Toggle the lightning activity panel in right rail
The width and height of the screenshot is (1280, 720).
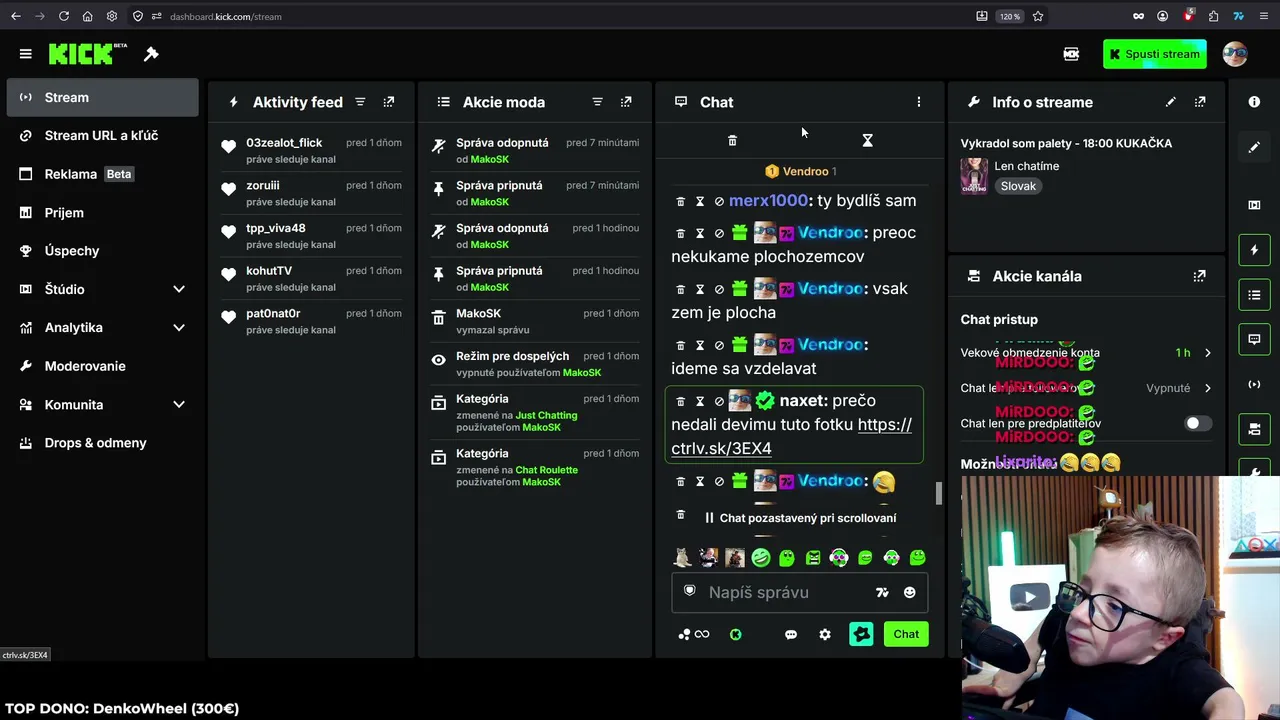click(x=1254, y=250)
